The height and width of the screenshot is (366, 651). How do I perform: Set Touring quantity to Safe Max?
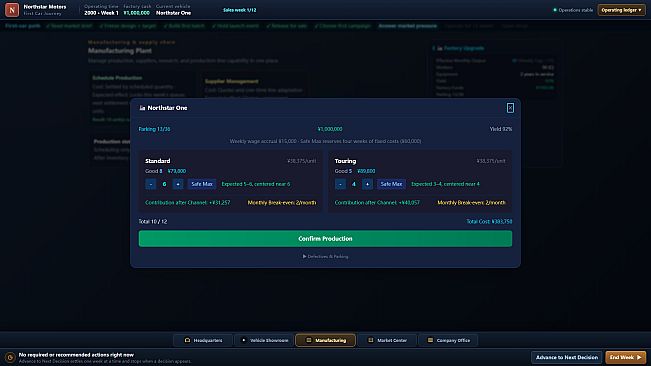tap(391, 184)
